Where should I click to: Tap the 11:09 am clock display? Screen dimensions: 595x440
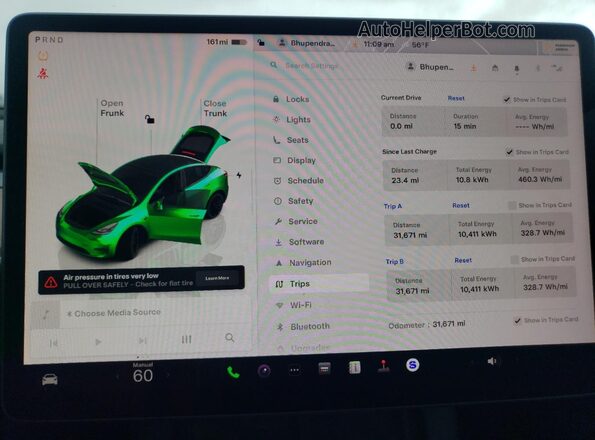[378, 44]
